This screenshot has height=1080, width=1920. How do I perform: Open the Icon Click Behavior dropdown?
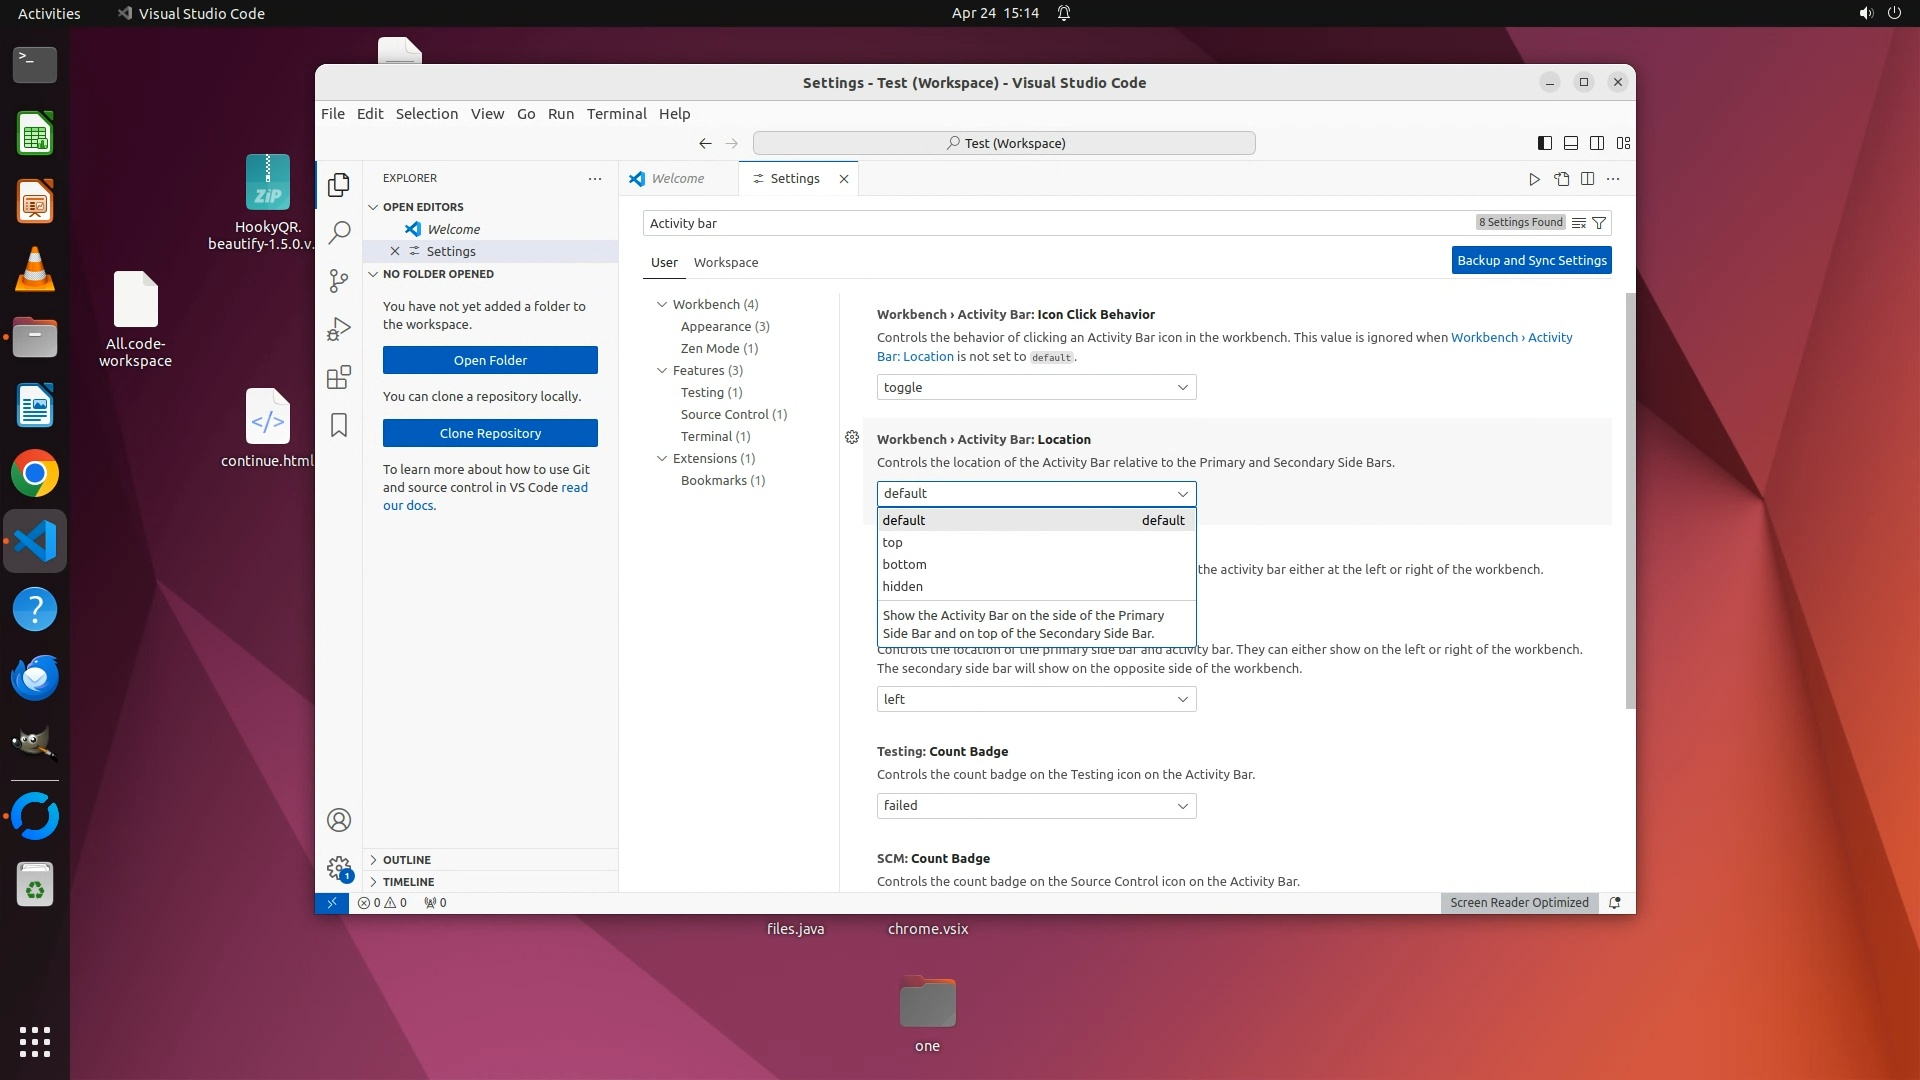coord(1036,387)
